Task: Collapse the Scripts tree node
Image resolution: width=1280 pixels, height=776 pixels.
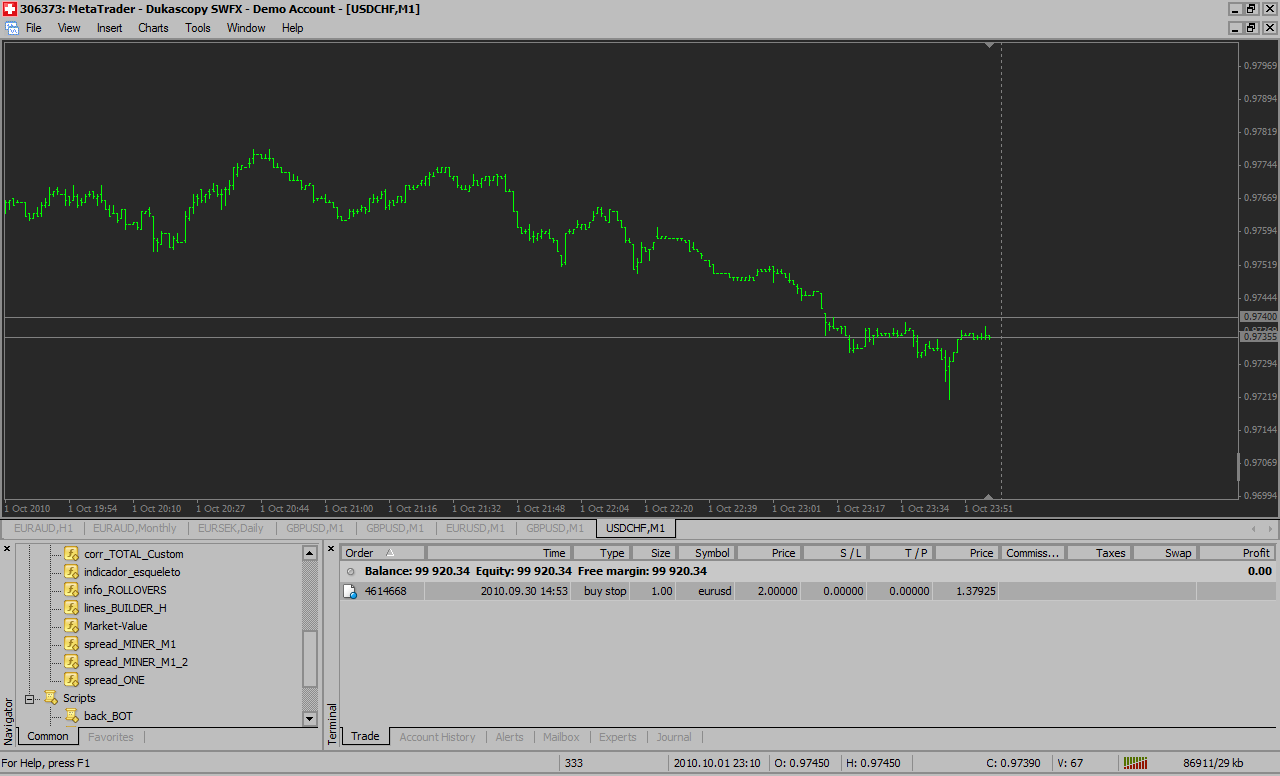Action: 30,698
